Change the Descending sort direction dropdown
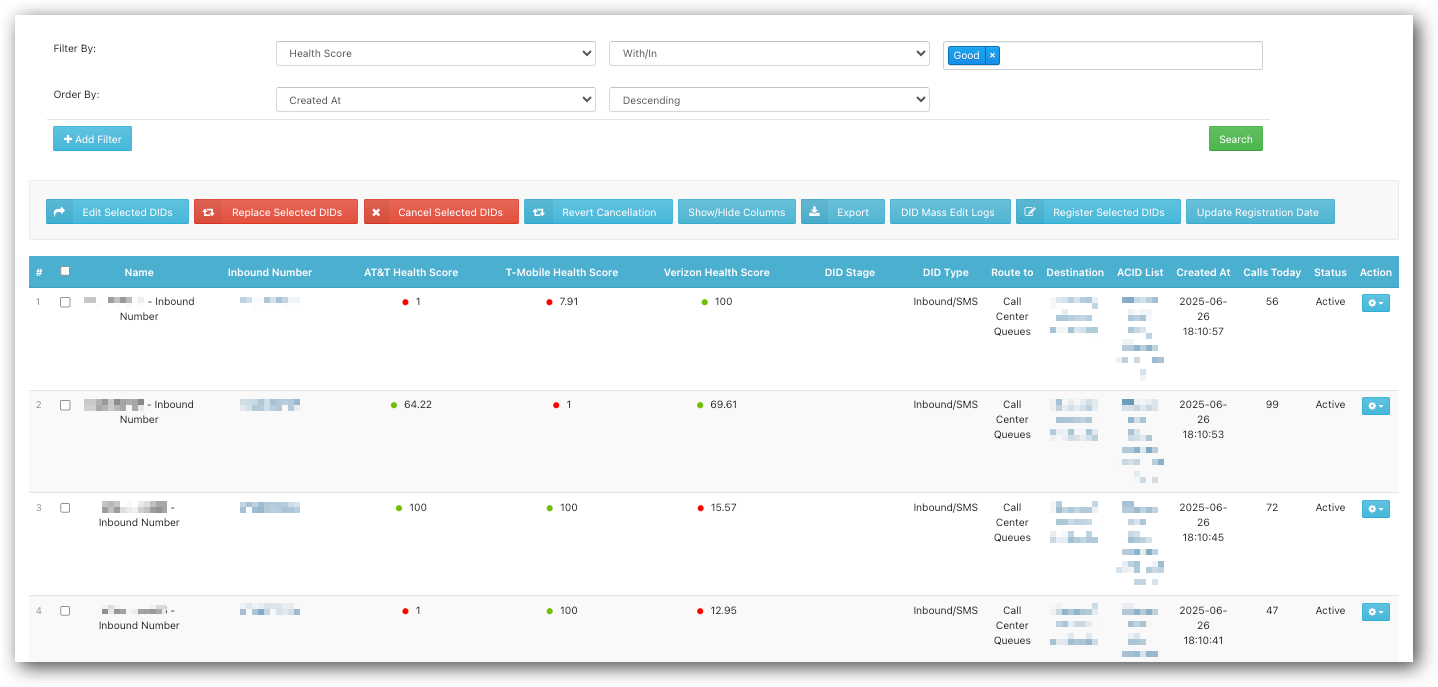Screen dimensions: 1438x687 [x=768, y=100]
